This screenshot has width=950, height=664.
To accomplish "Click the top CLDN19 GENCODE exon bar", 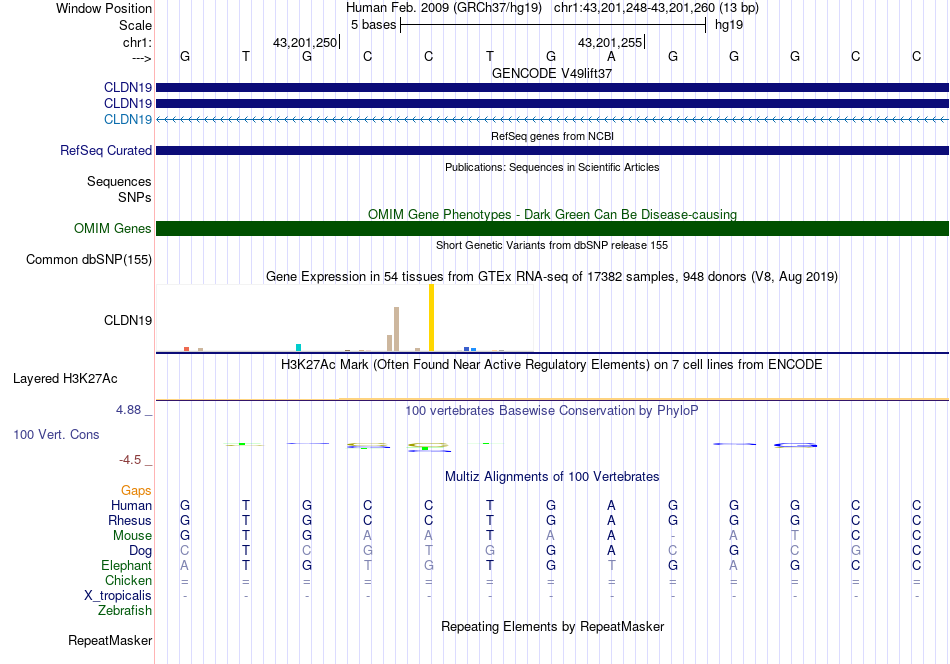I will (x=552, y=87).
